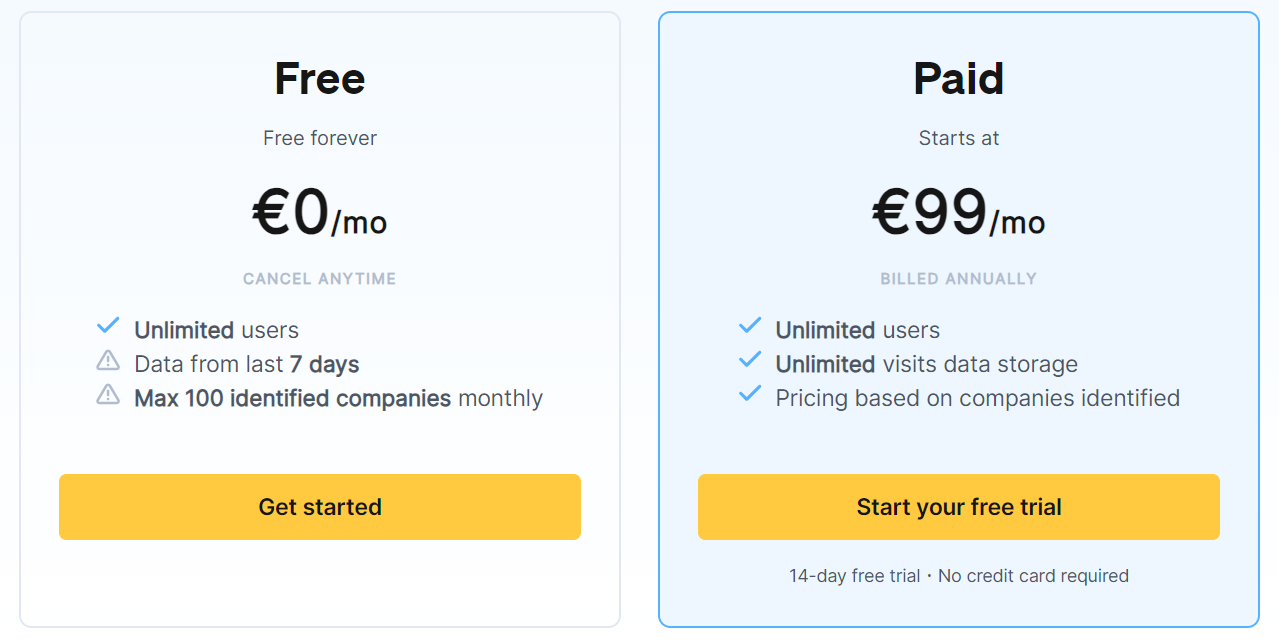The width and height of the screenshot is (1279, 640).
Task: Click the Unlimited visits data storage feature text
Action: click(925, 364)
